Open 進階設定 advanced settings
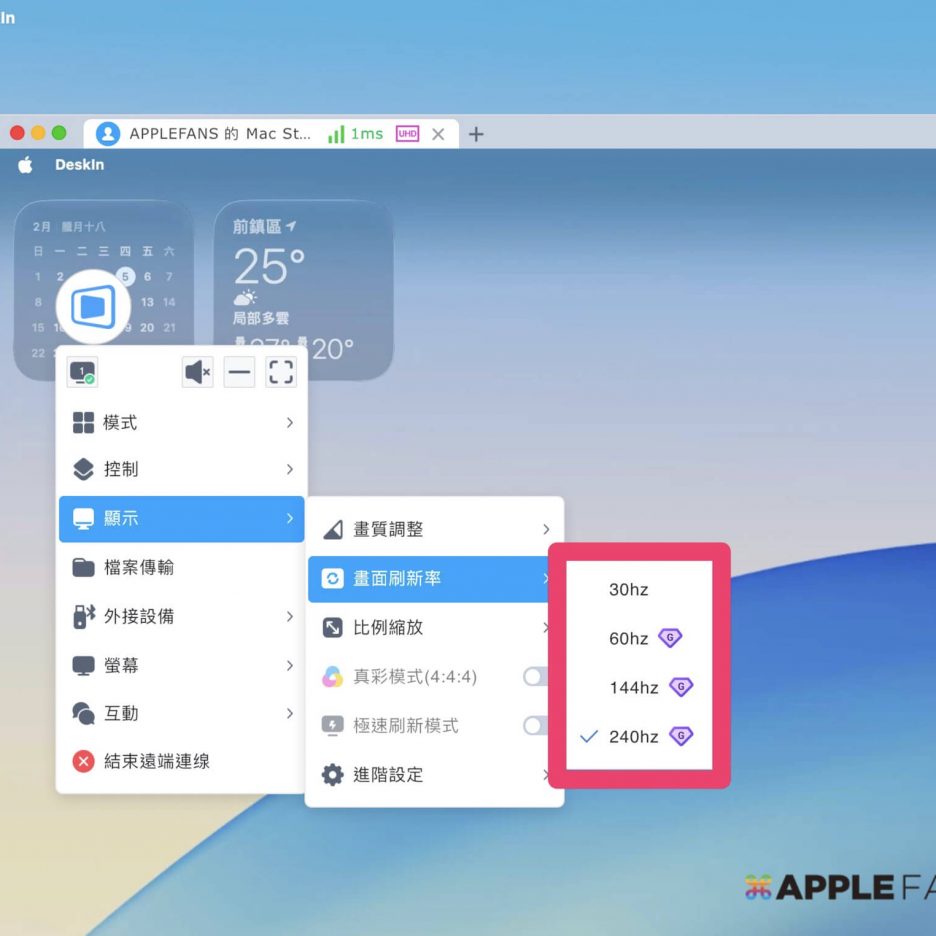Image resolution: width=936 pixels, height=936 pixels. [434, 774]
